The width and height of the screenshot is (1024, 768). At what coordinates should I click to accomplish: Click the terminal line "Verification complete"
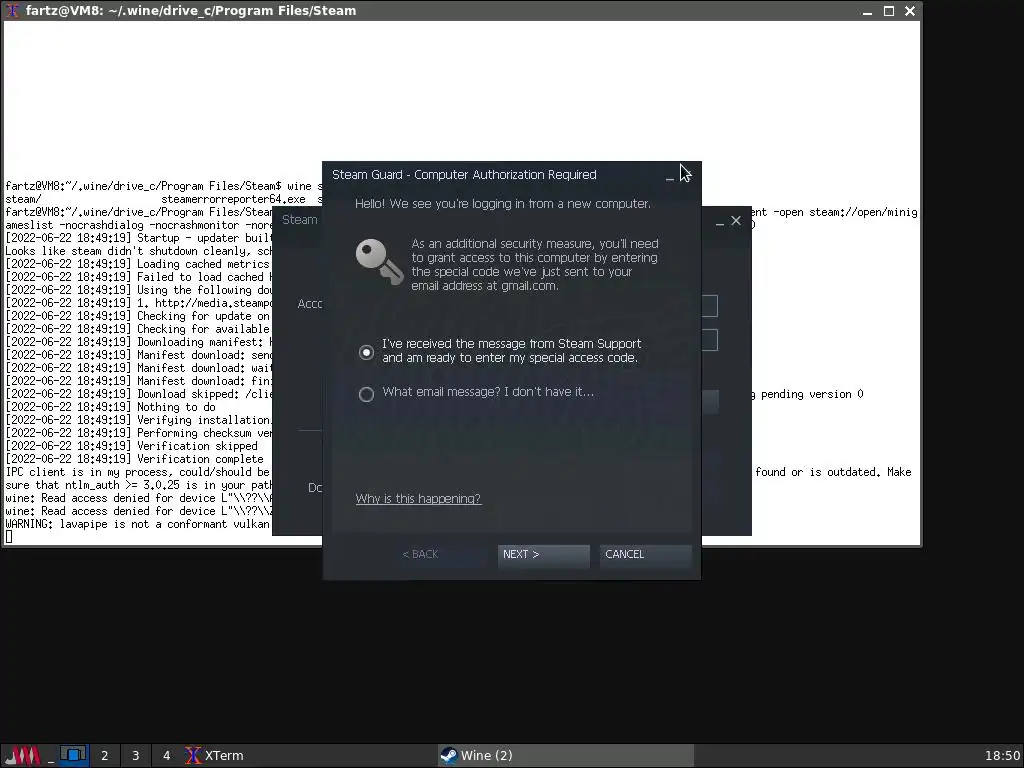(x=200, y=459)
